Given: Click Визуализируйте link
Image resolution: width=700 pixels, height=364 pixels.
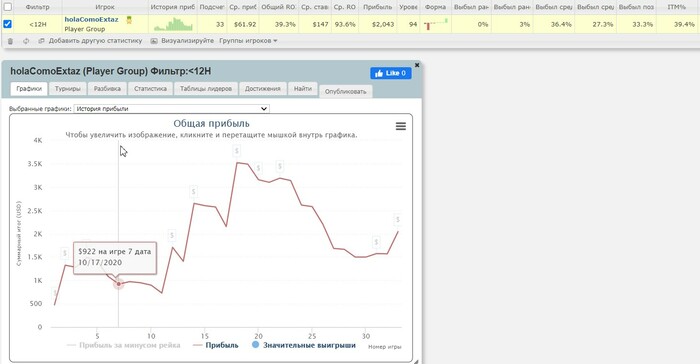Looking at the screenshot, I should [188, 41].
